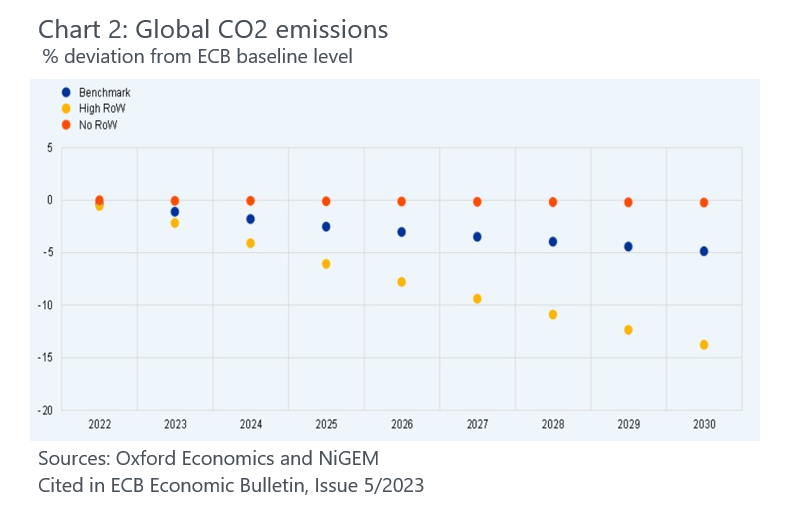Click the 2030 x-axis label

[704, 425]
